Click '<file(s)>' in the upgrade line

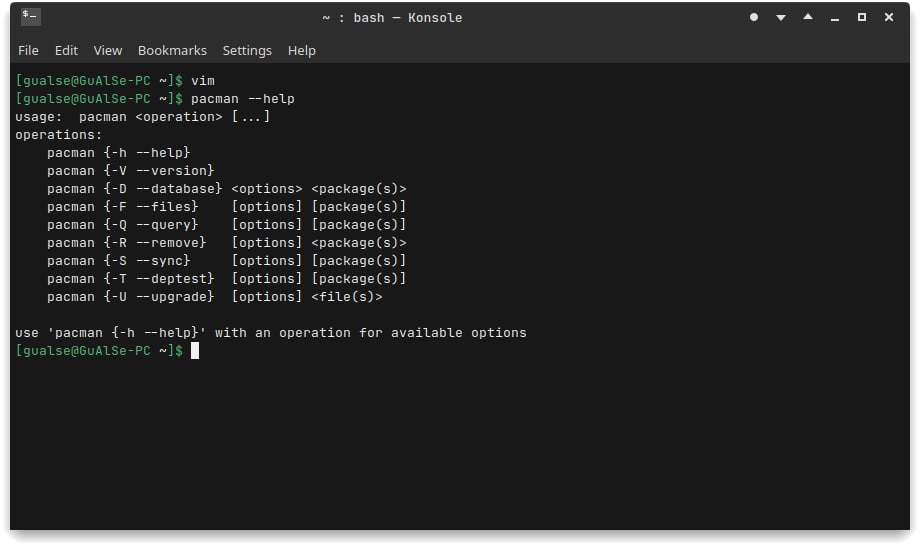coord(347,296)
